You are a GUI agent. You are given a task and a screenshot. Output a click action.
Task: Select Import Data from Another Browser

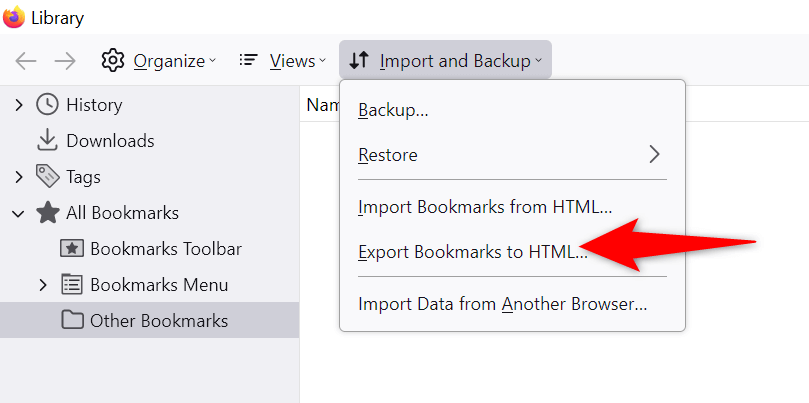[x=502, y=304]
